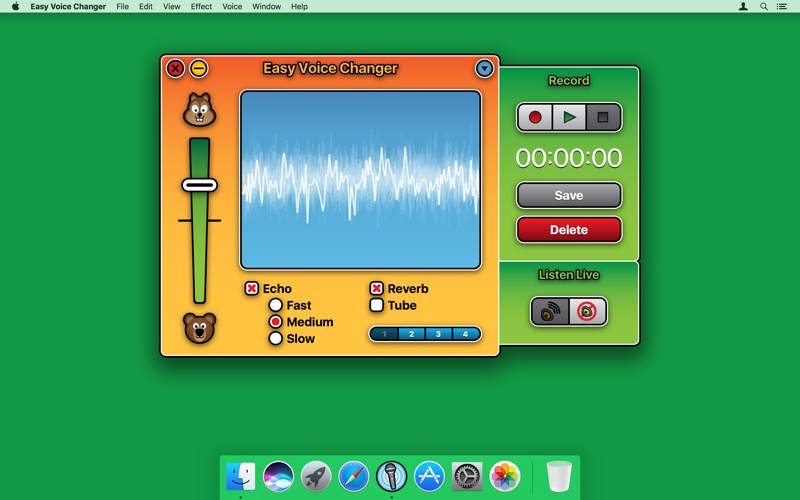Click the bear low-pitch icon

pos(199,328)
